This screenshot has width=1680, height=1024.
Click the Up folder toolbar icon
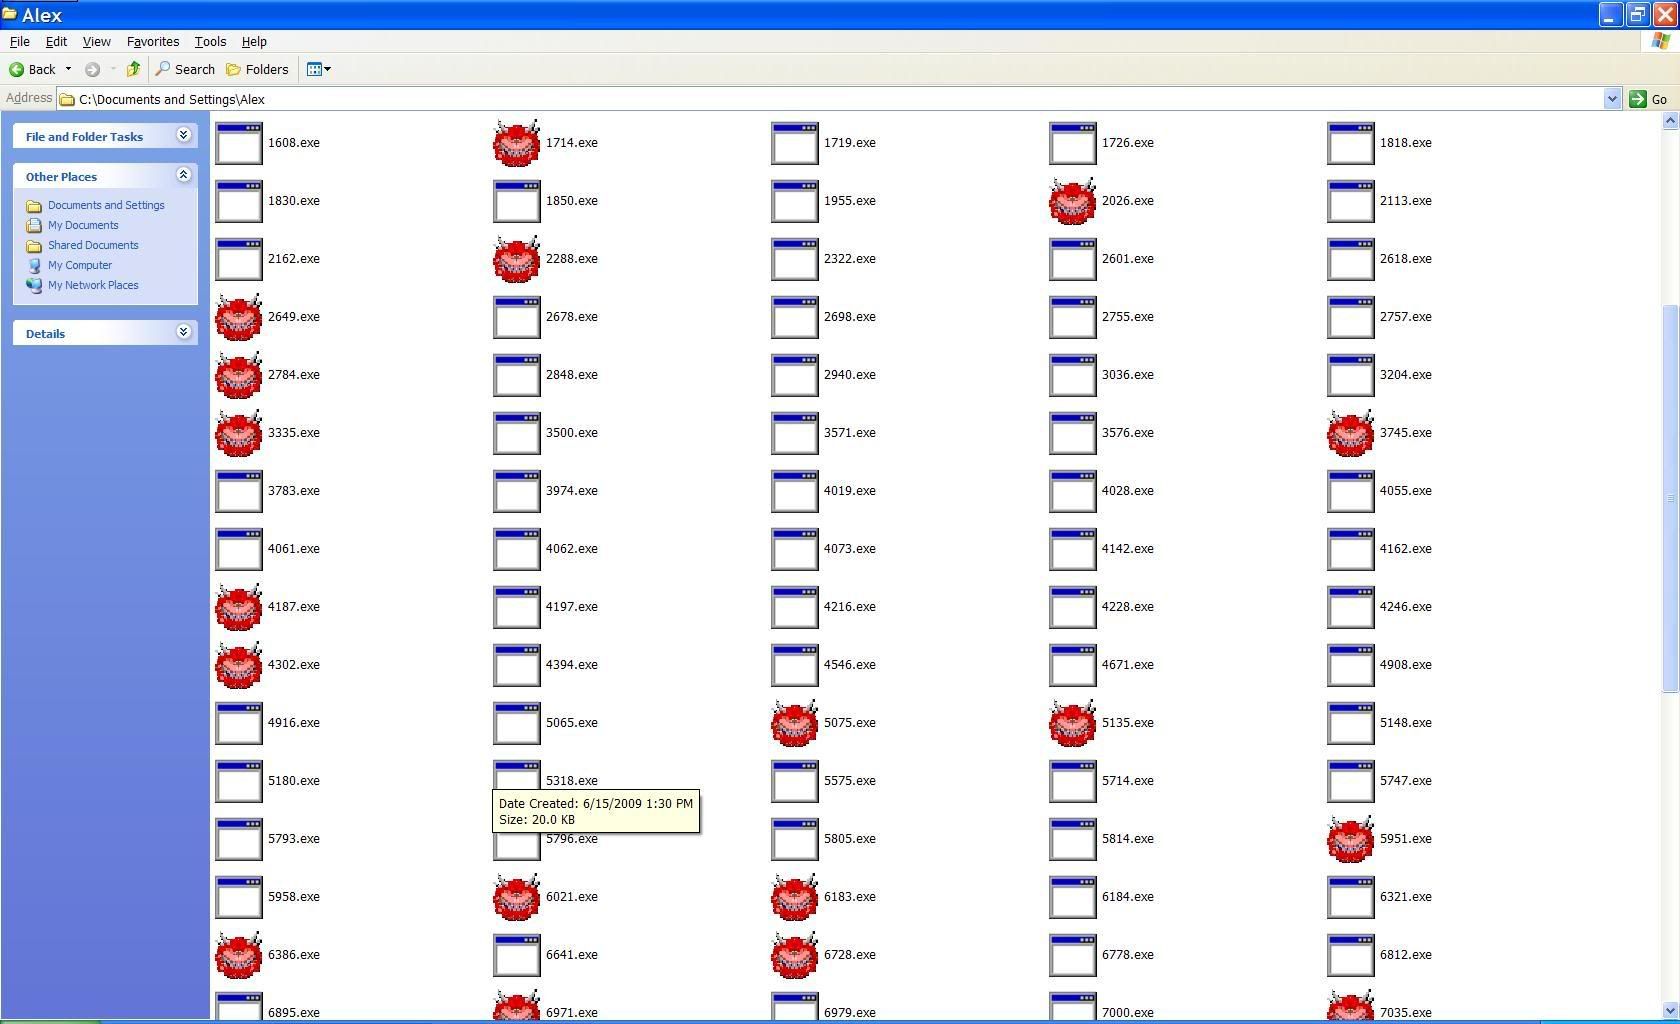tap(133, 69)
